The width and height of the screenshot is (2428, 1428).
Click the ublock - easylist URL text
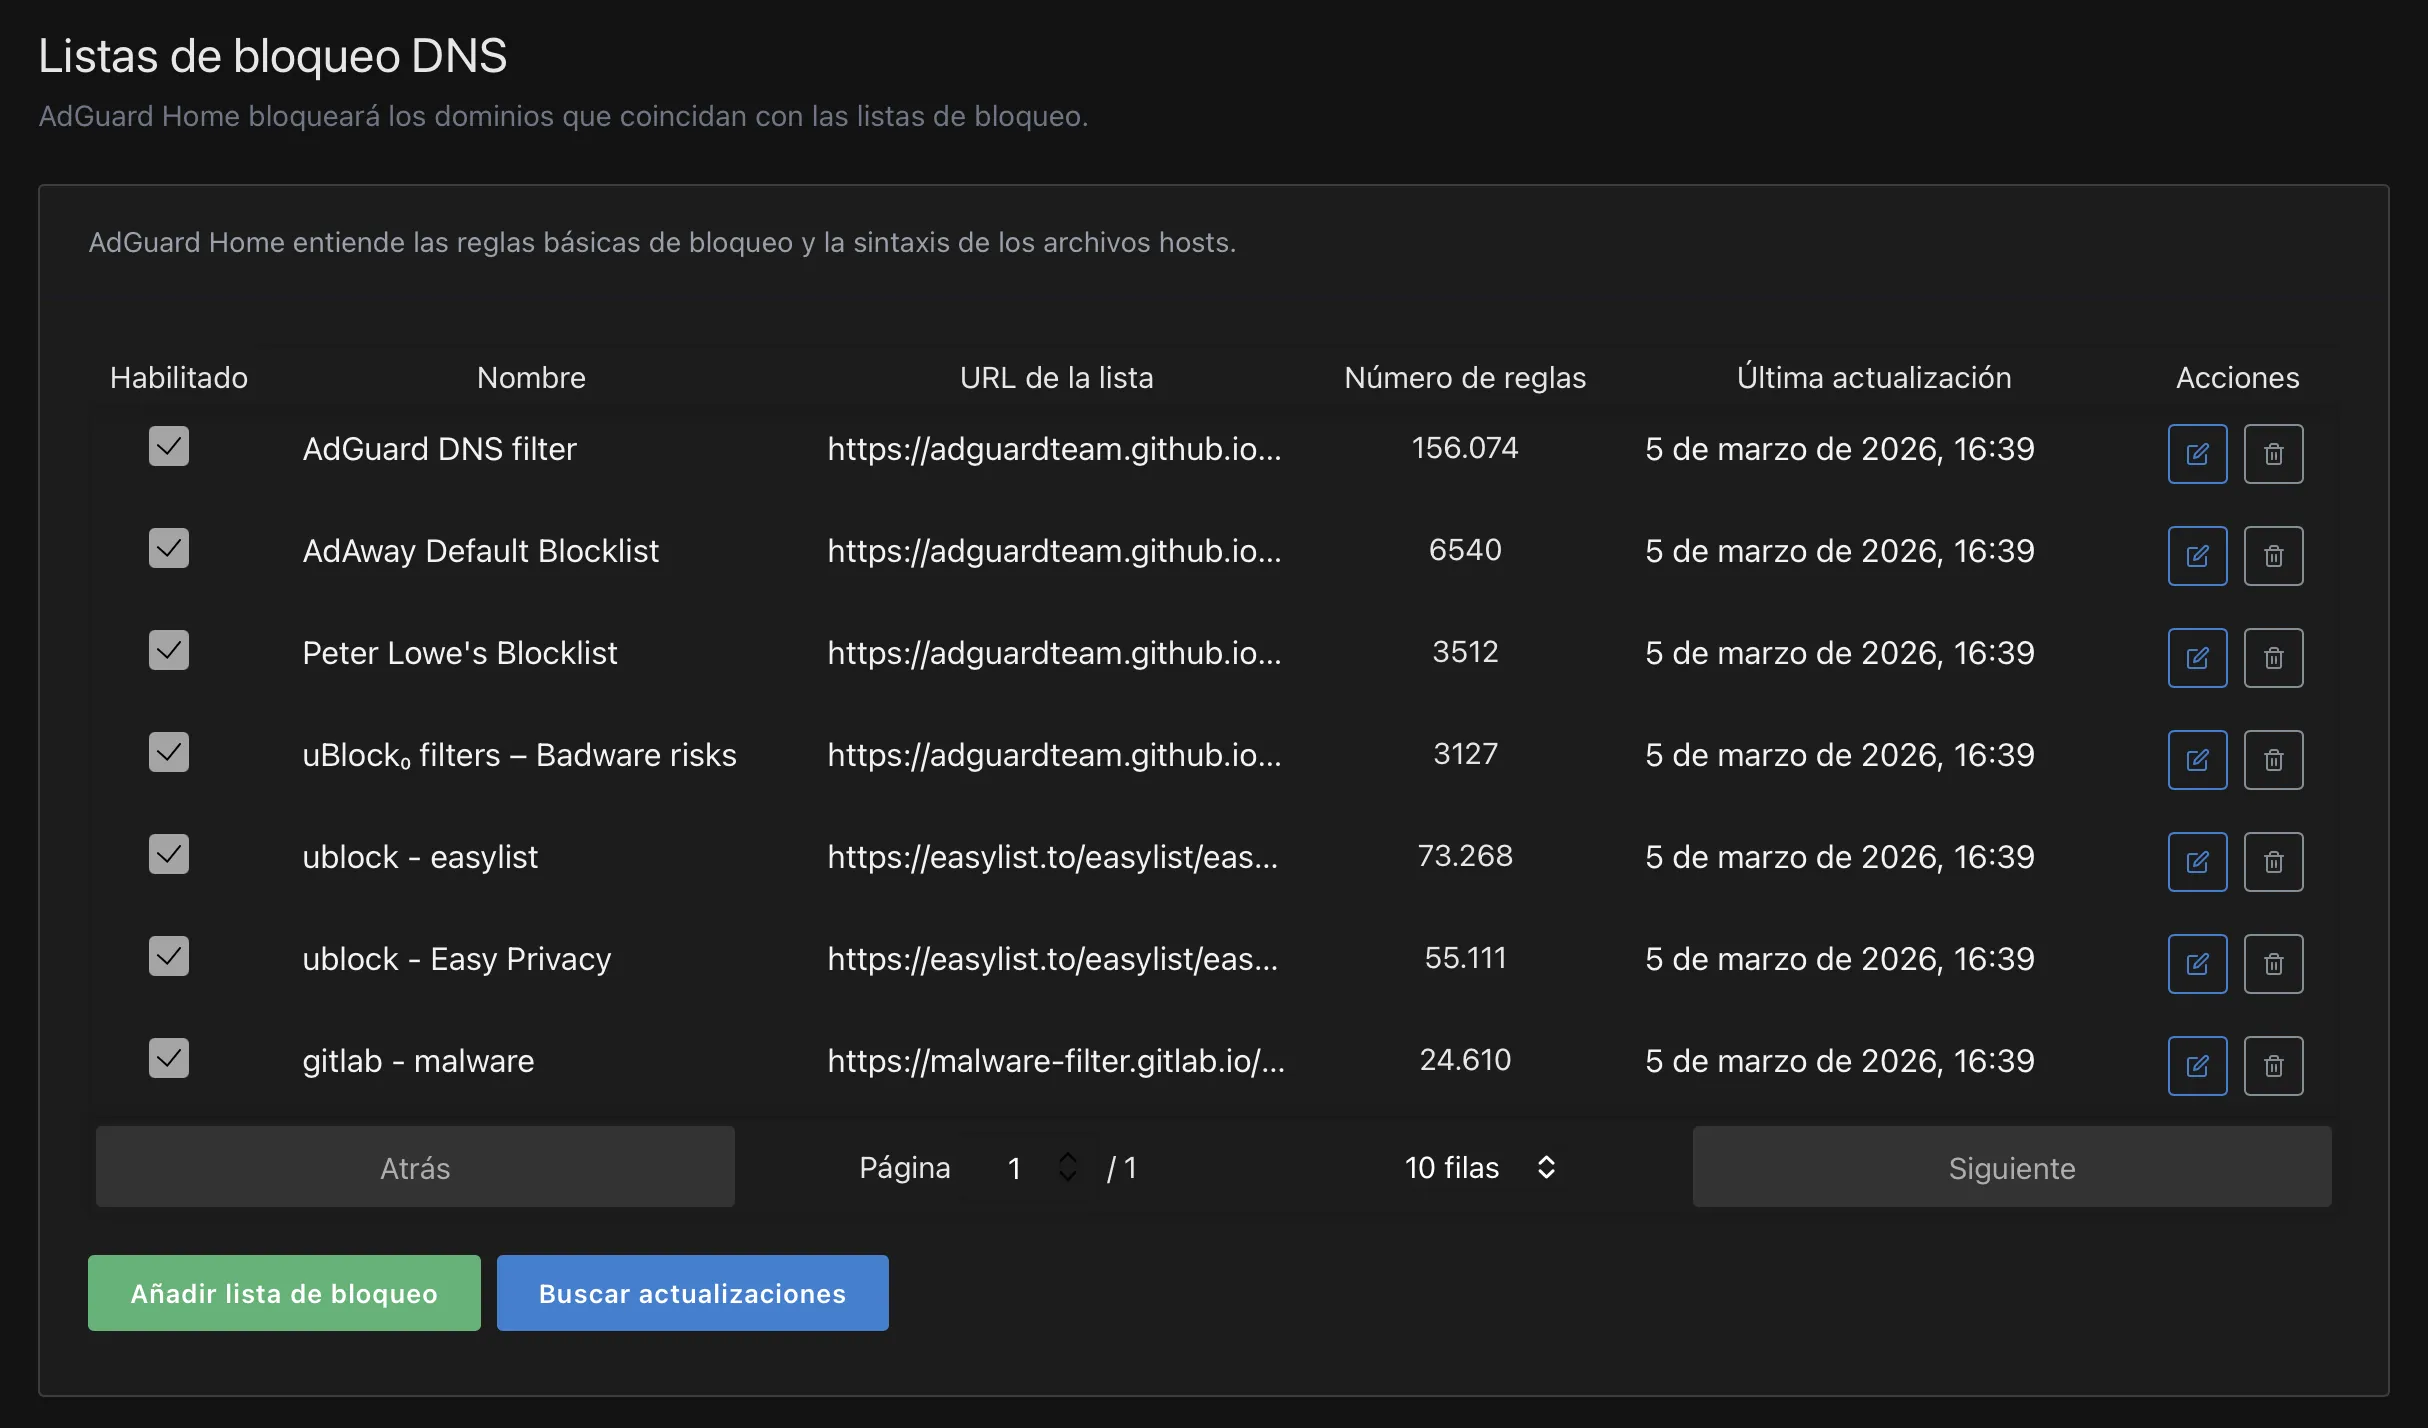(x=1052, y=857)
